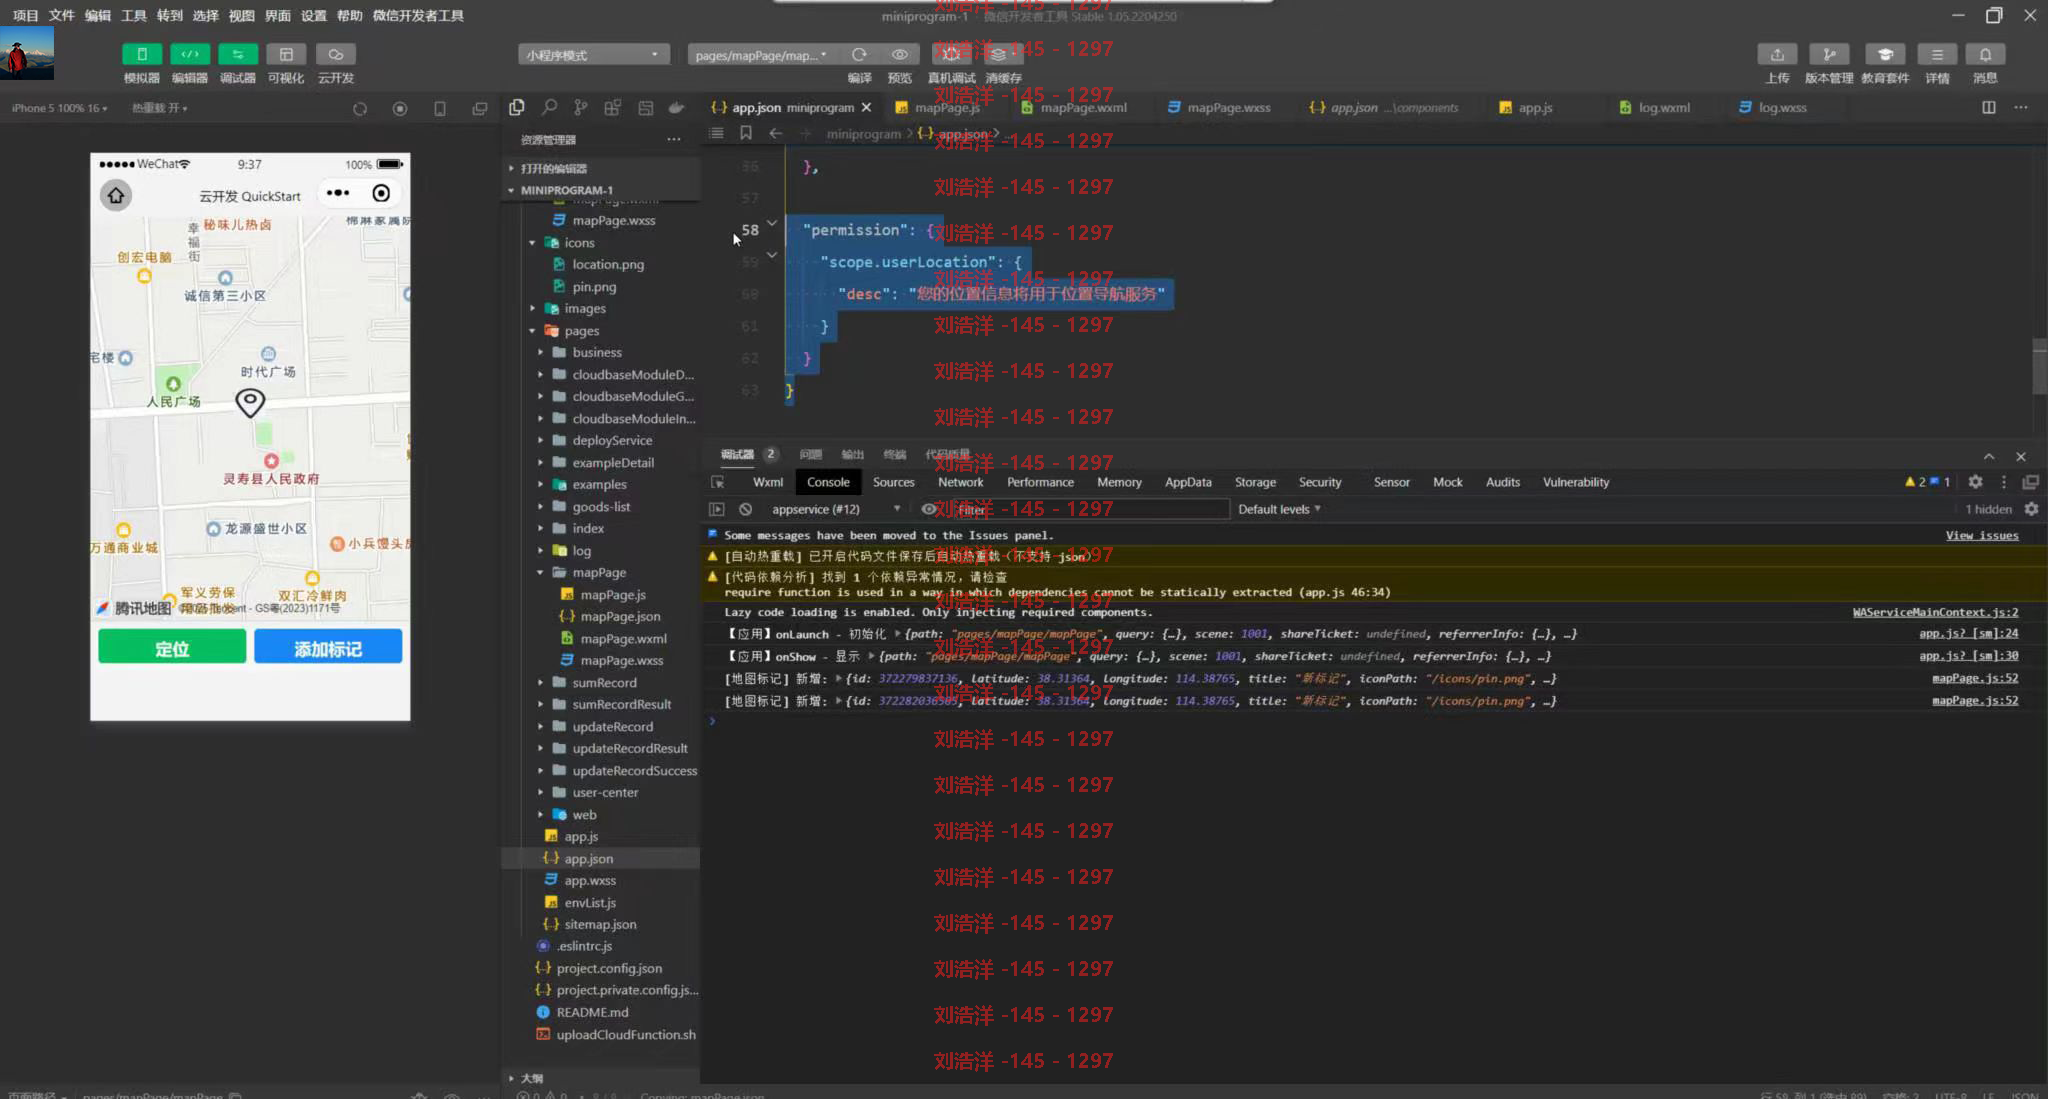The image size is (2048, 1099).
Task: Open the Visualization view
Action: 286,54
